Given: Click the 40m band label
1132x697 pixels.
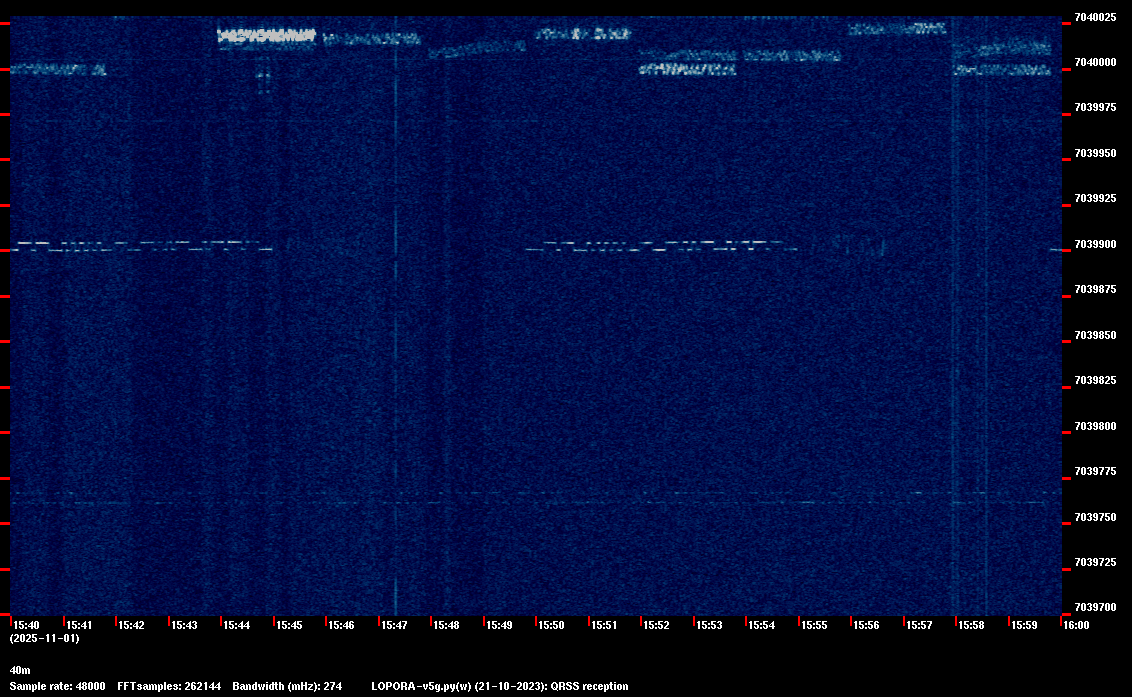Looking at the screenshot, I should point(20,671).
